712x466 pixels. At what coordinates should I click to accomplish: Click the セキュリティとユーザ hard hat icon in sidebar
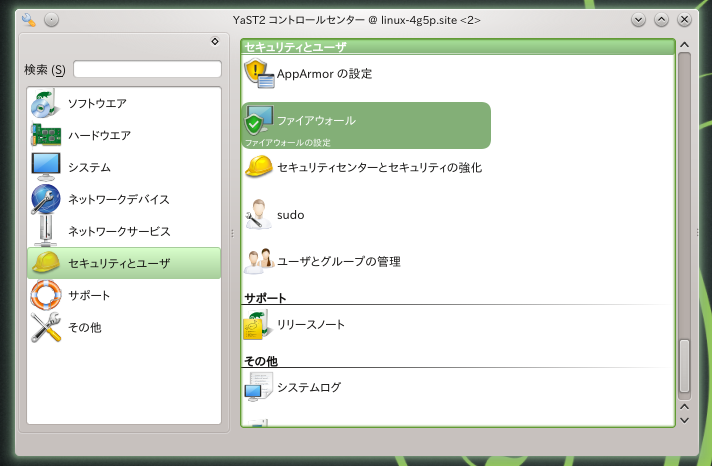[x=45, y=263]
